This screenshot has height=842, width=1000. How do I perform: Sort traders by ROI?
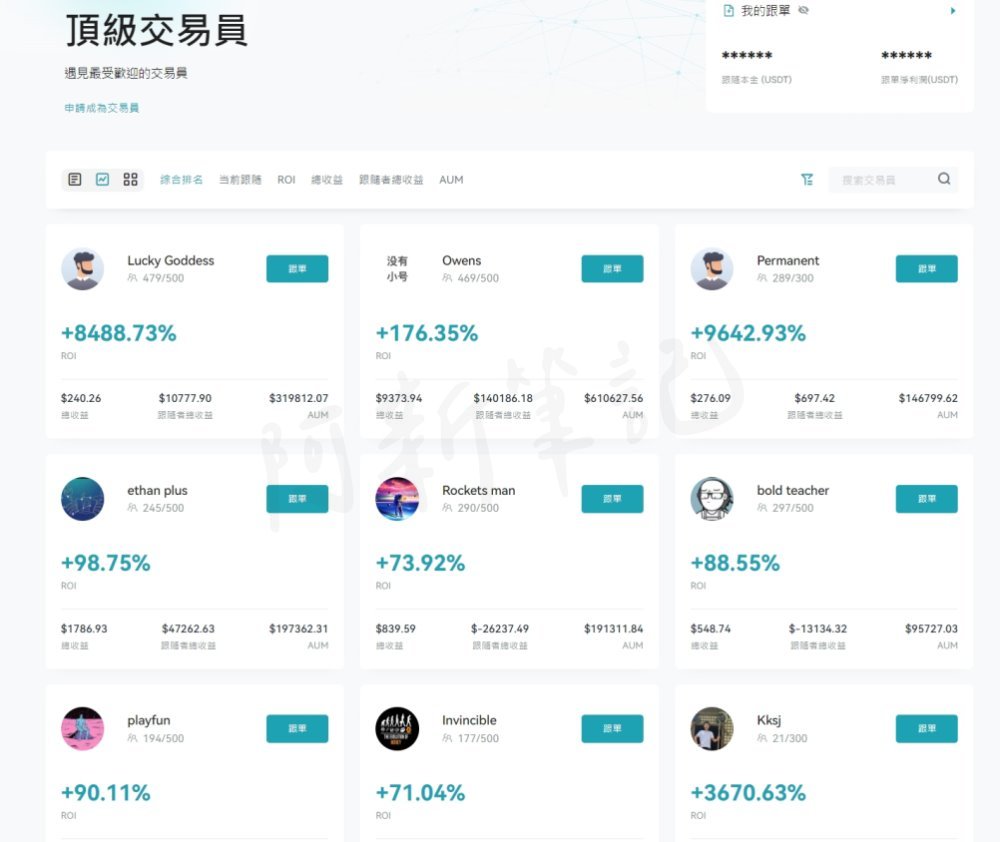point(286,180)
